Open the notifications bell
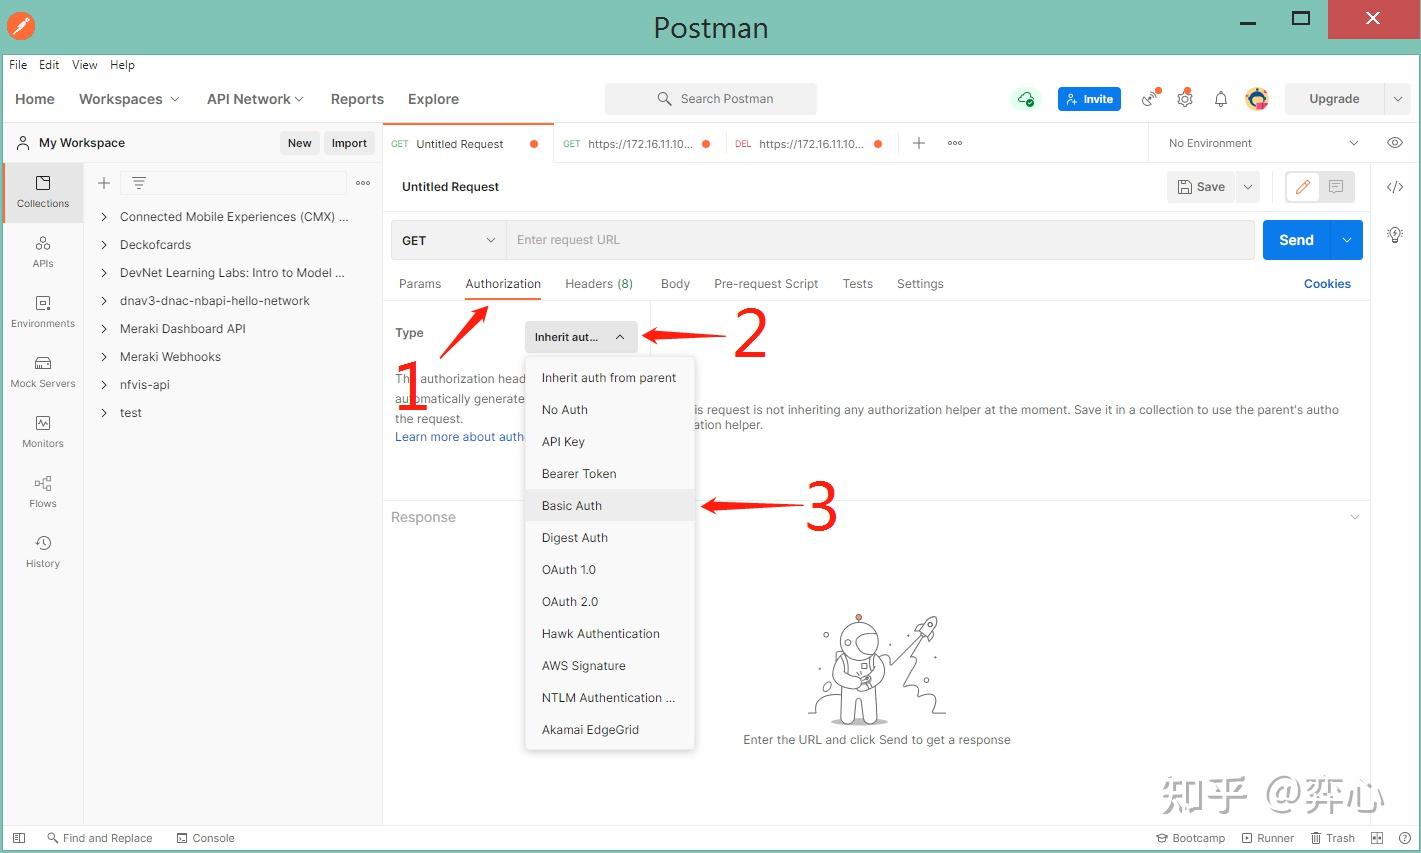1421x853 pixels. 1220,98
